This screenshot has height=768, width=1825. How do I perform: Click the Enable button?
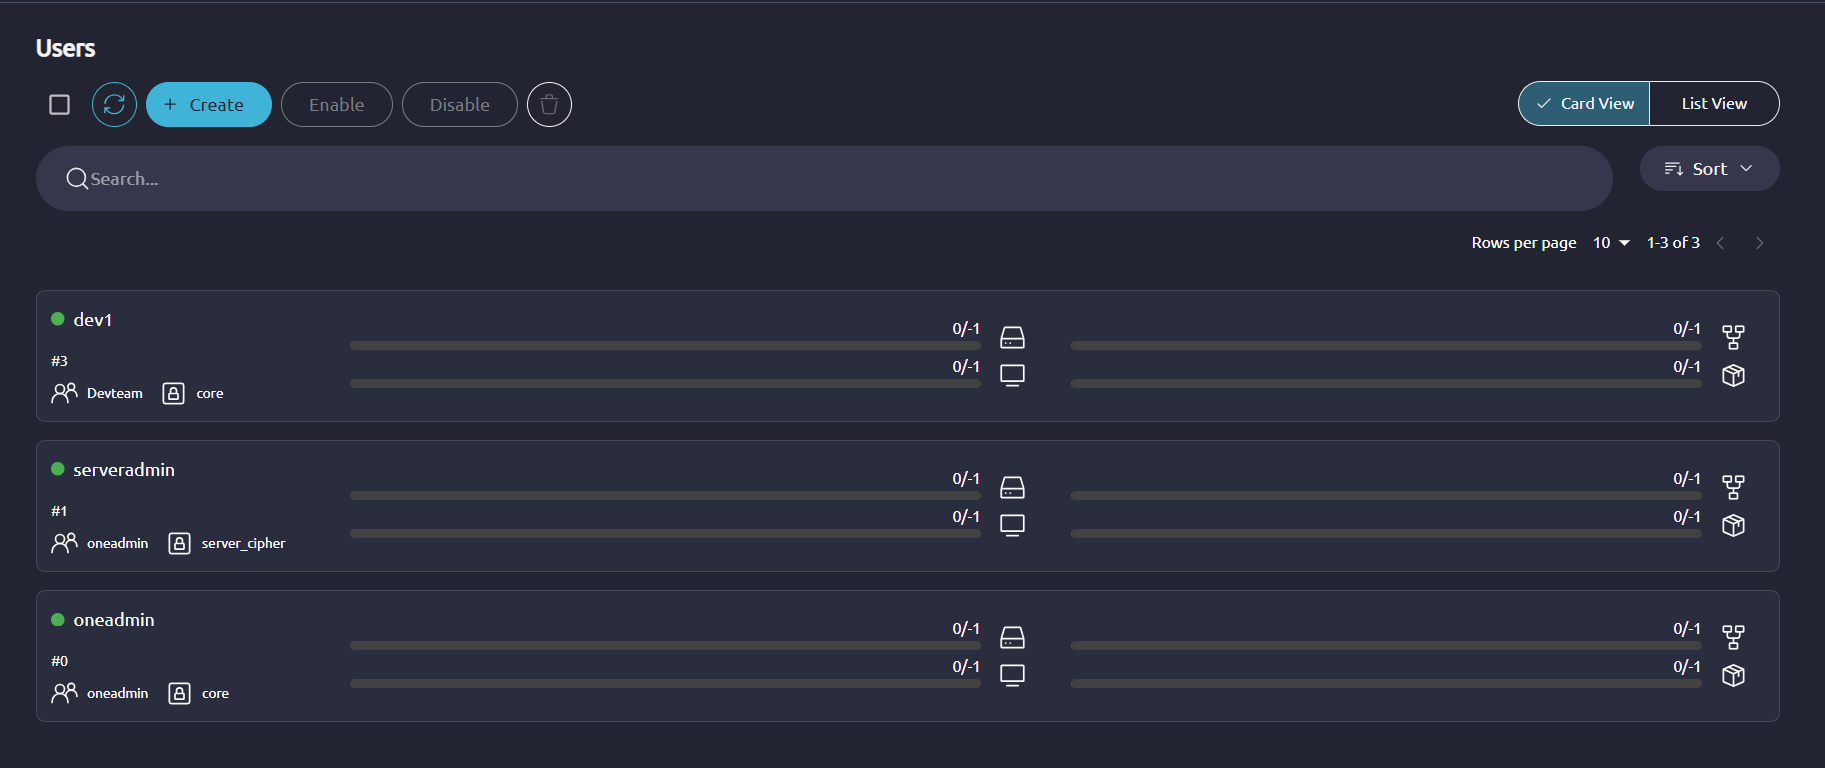pyautogui.click(x=336, y=104)
